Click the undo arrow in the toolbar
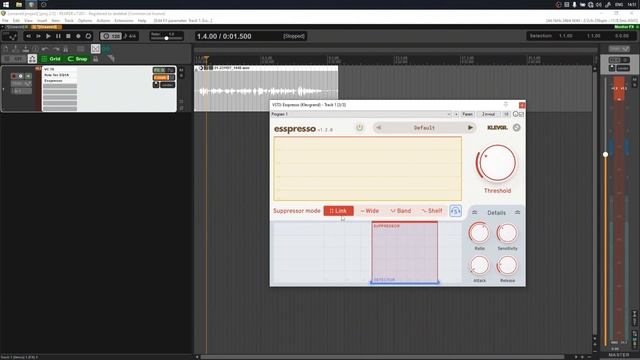The height and width of the screenshot is (360, 640). pos(45,49)
